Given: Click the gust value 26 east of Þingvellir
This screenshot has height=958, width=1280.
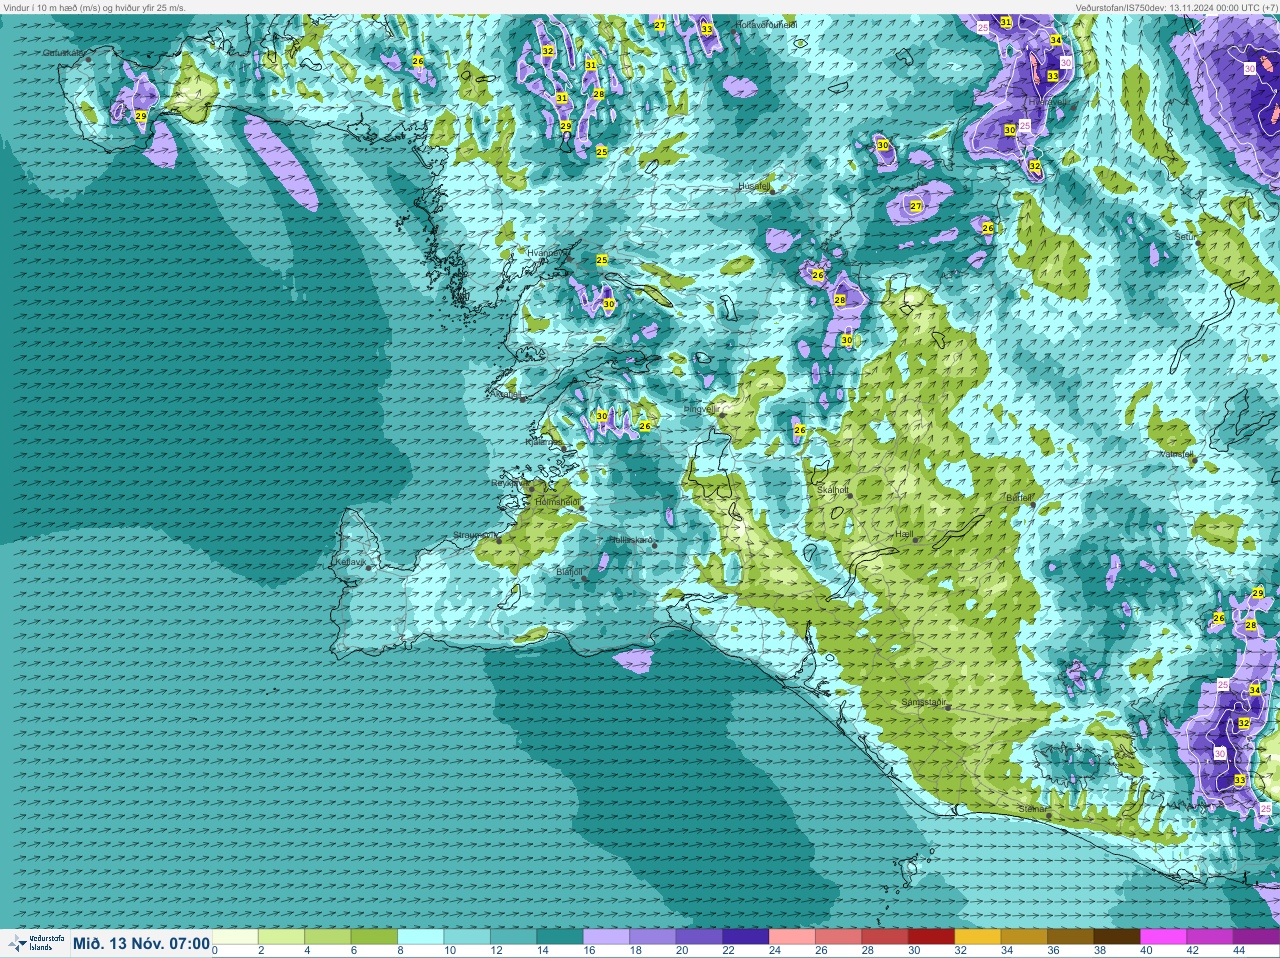Looking at the screenshot, I should coord(799,431).
